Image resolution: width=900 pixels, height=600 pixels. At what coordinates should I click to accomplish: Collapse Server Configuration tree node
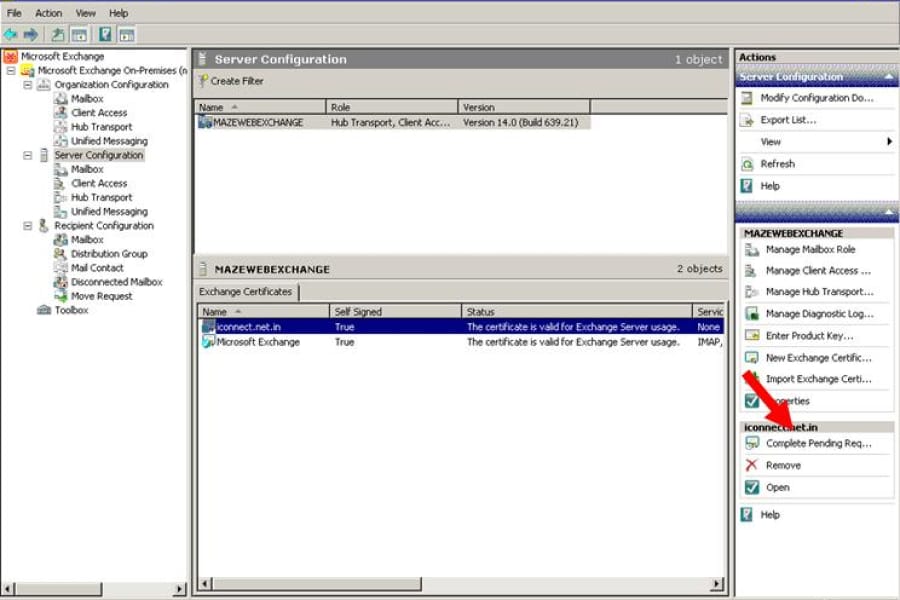point(28,155)
